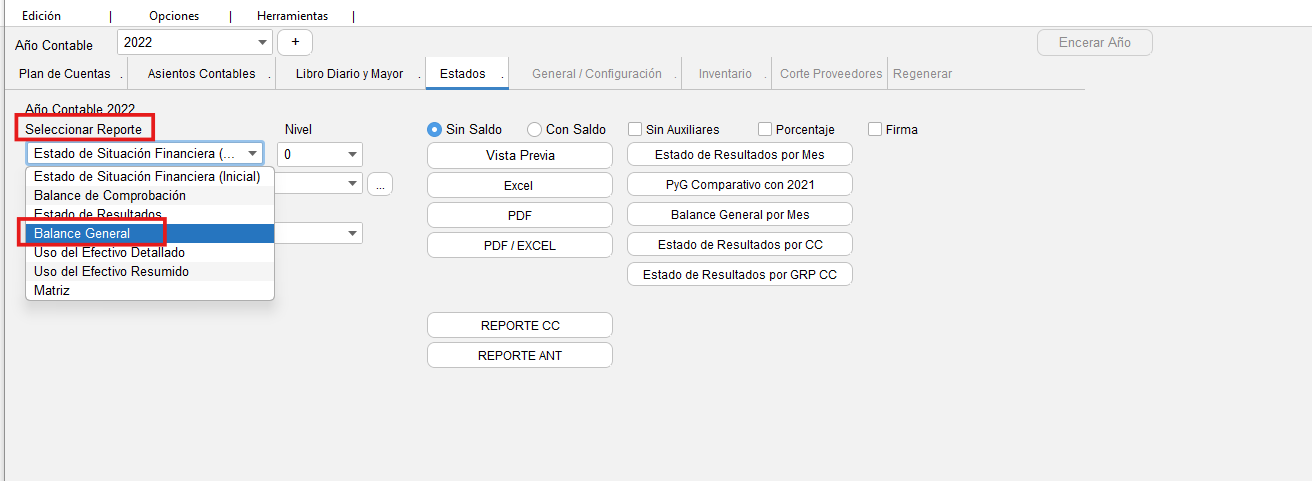This screenshot has width=1312, height=481.
Task: Expand the Año Contable 2022 dropdown
Action: tap(263, 42)
